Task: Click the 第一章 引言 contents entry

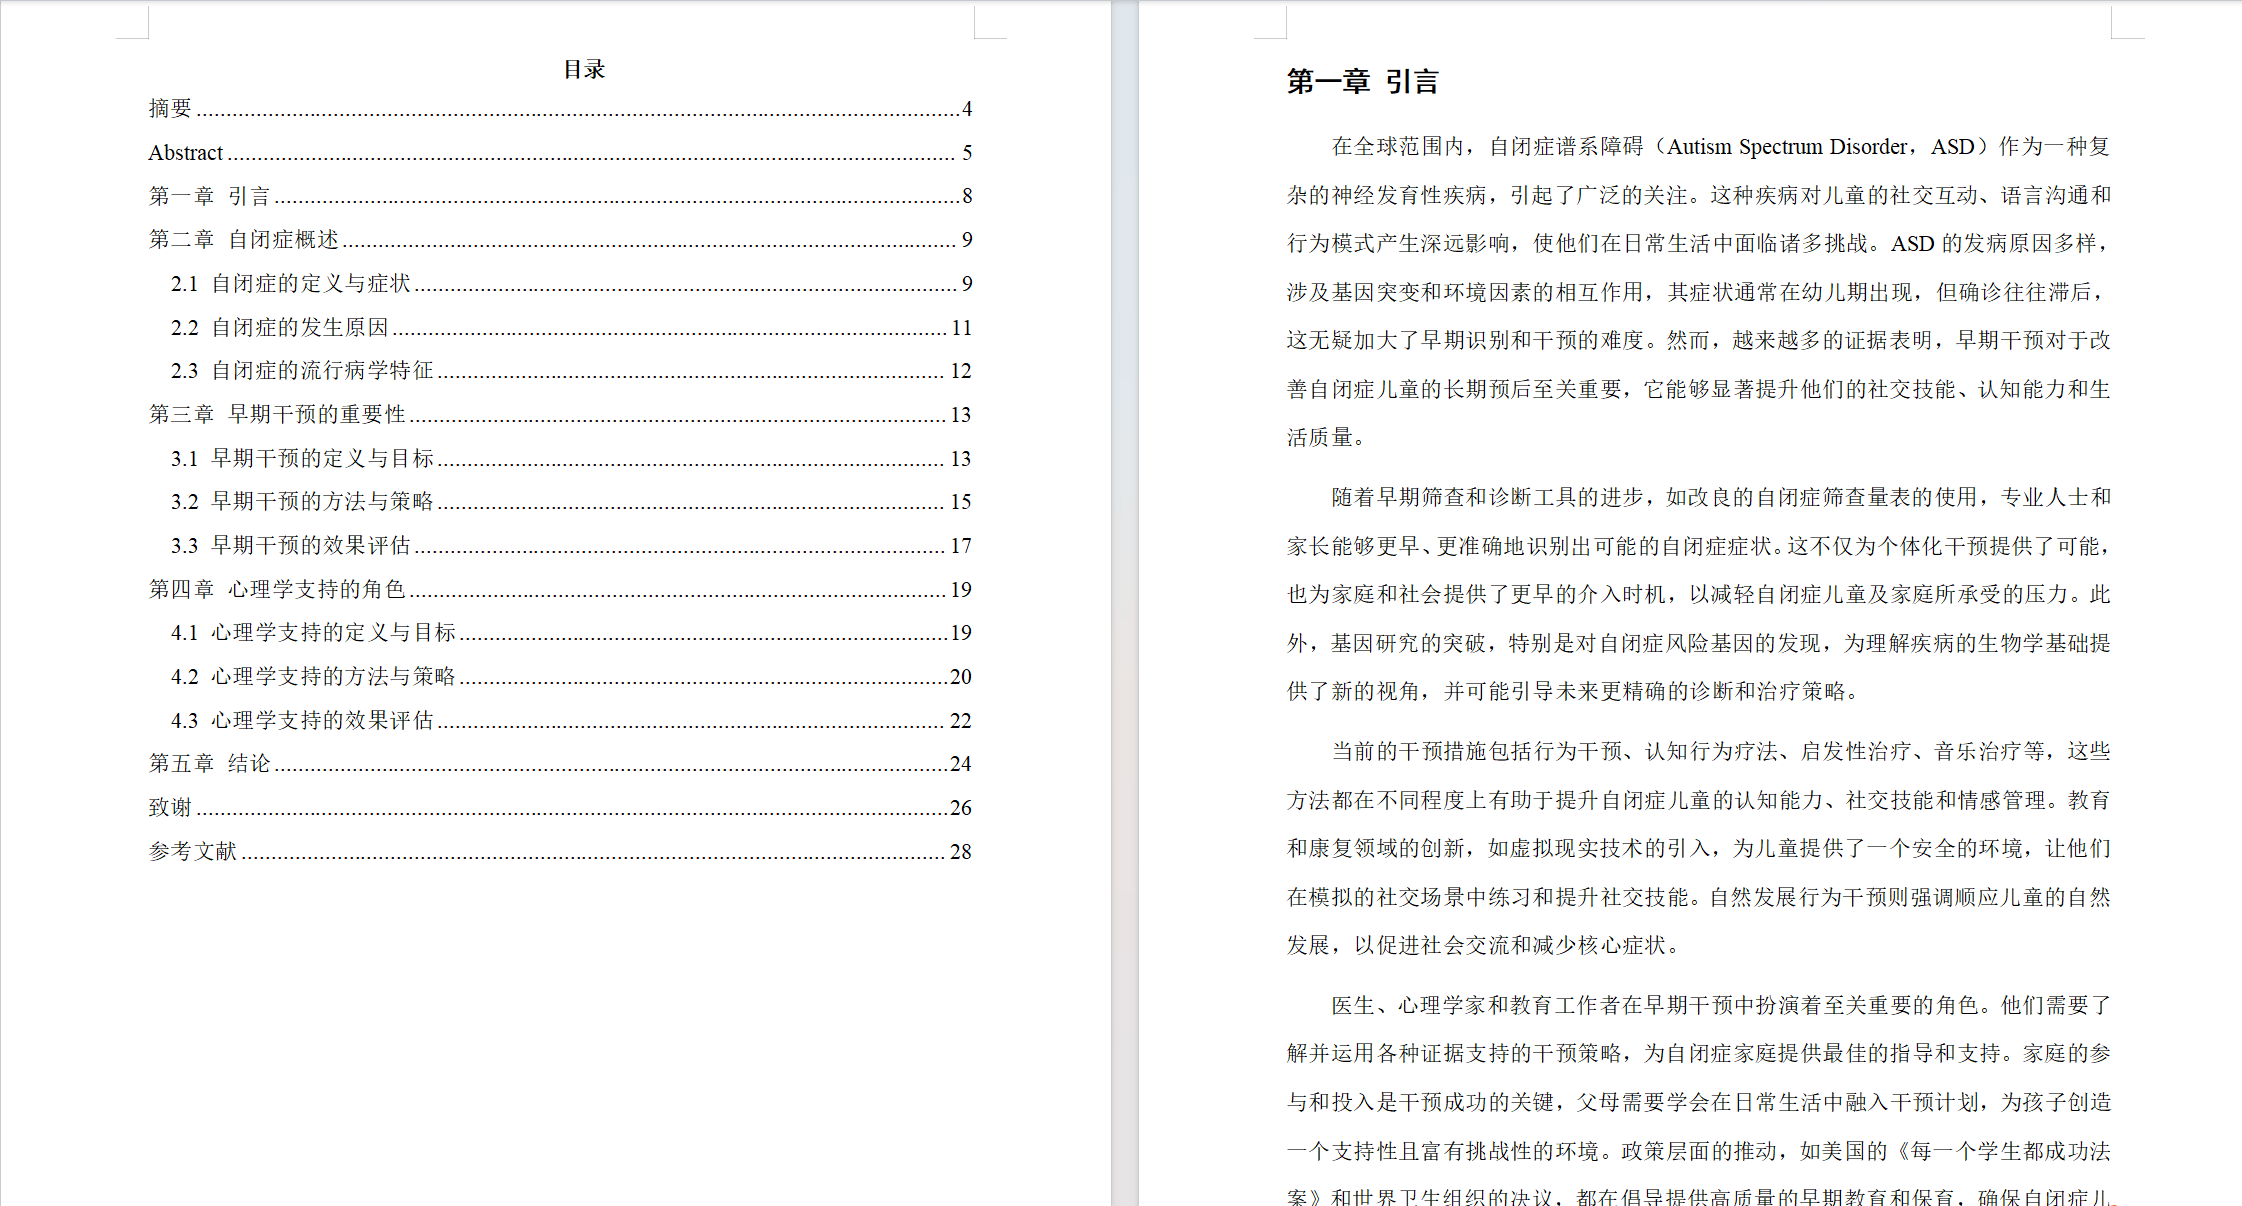Action: coord(210,196)
